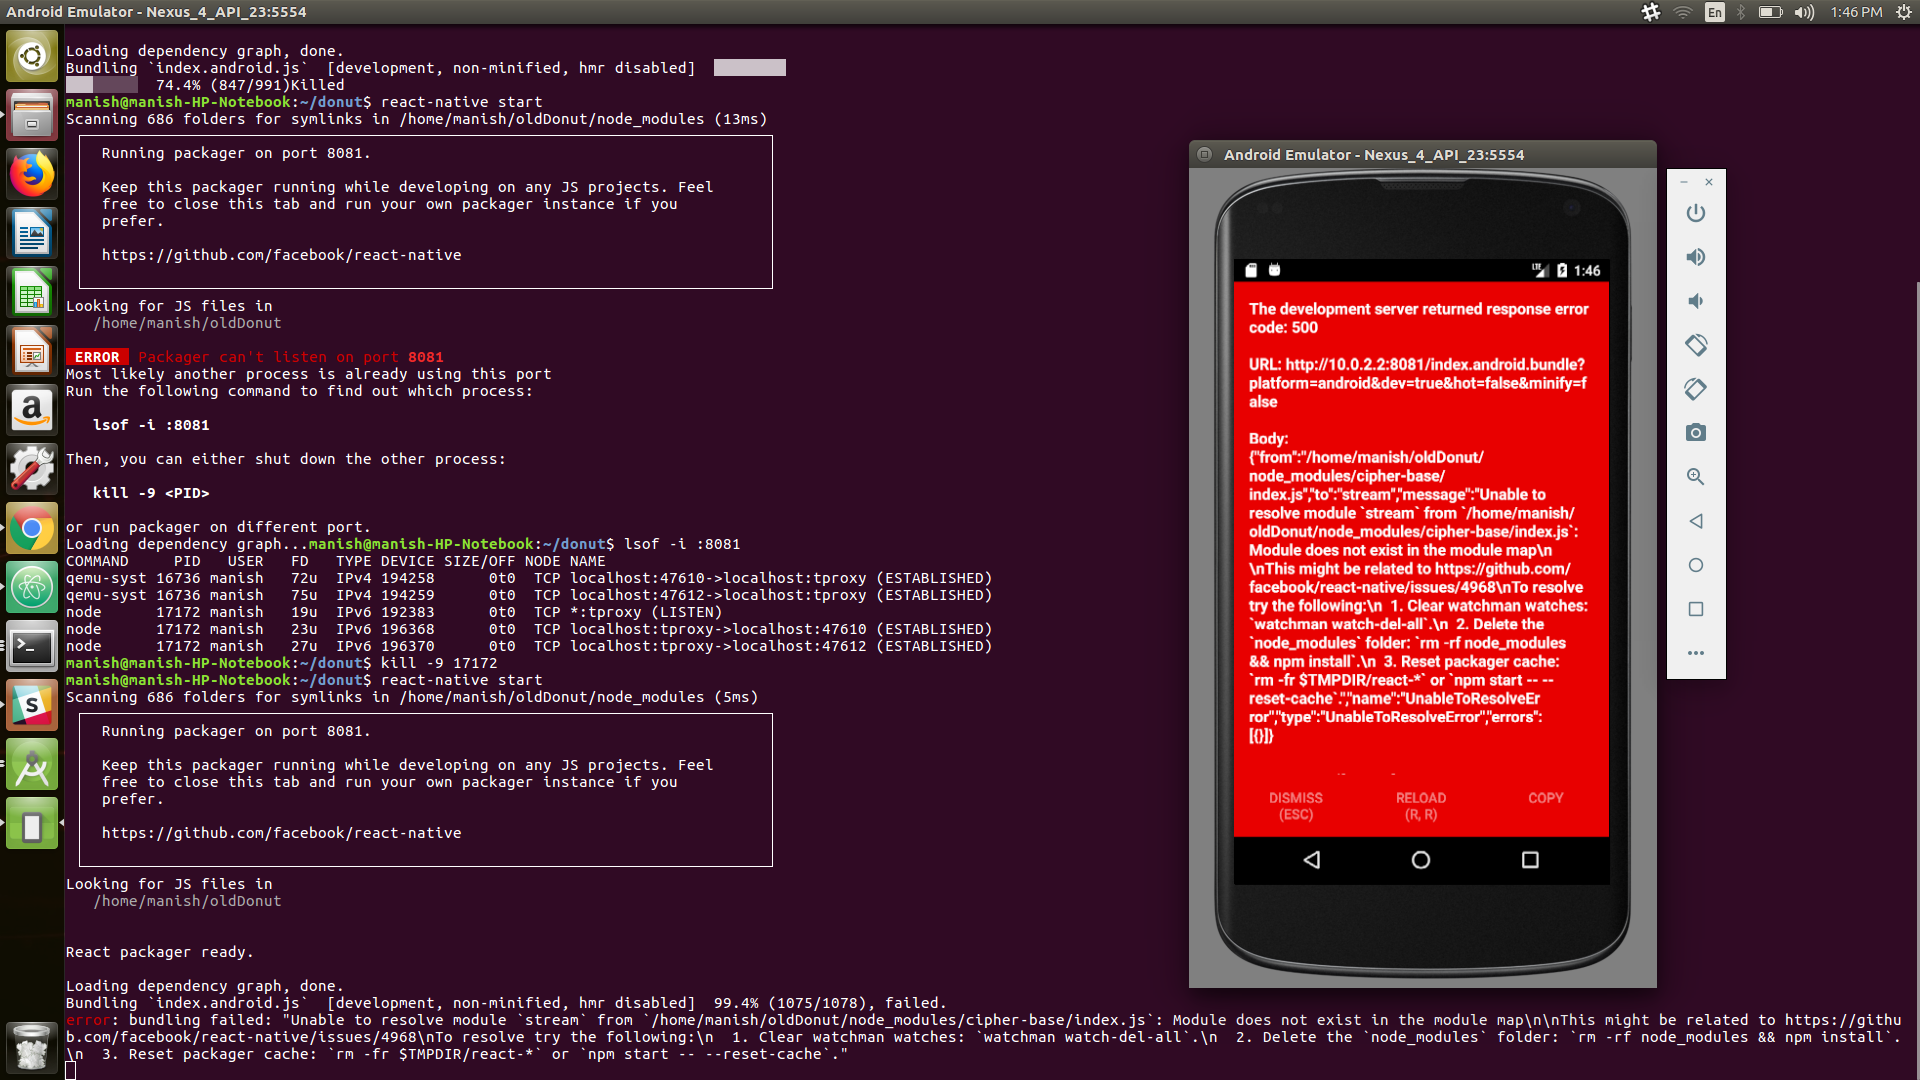Take a screenshot with camera icon
The height and width of the screenshot is (1080, 1920).
[1695, 433]
